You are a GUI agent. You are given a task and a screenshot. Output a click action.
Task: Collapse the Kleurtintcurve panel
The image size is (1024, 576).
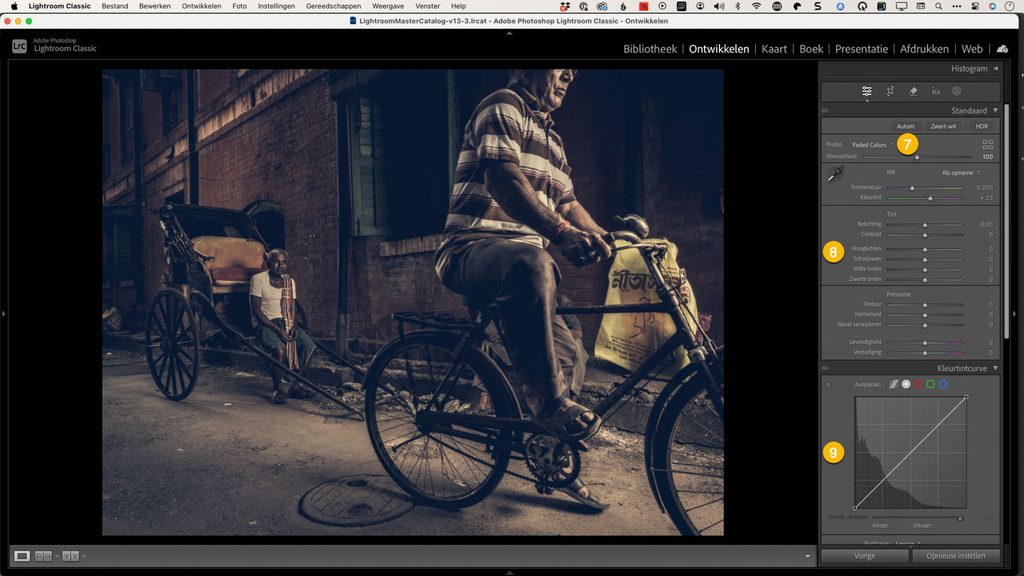pos(995,368)
